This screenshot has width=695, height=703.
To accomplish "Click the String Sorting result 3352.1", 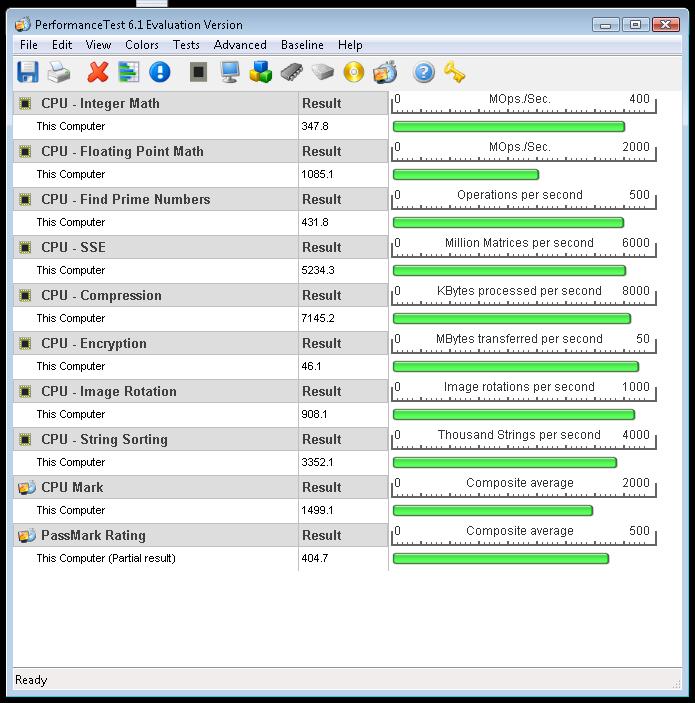I will coord(317,462).
